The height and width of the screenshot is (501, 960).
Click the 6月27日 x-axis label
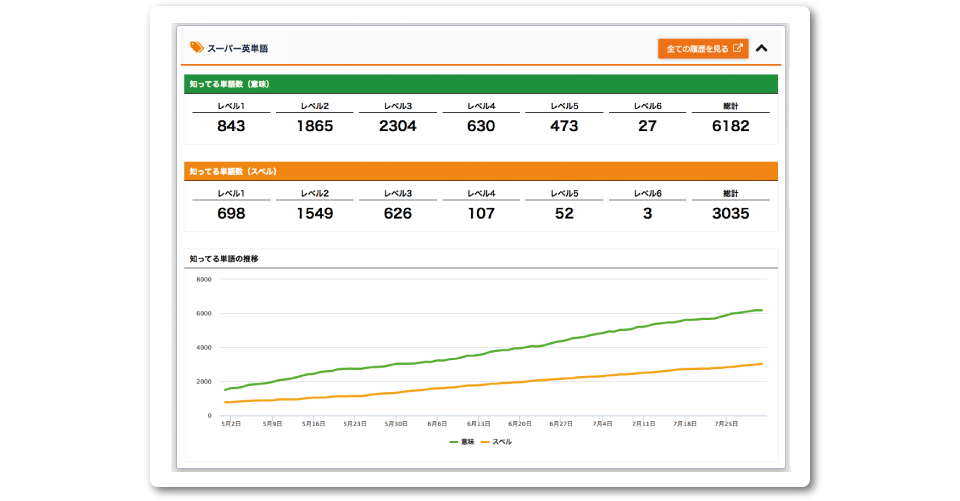(x=561, y=424)
